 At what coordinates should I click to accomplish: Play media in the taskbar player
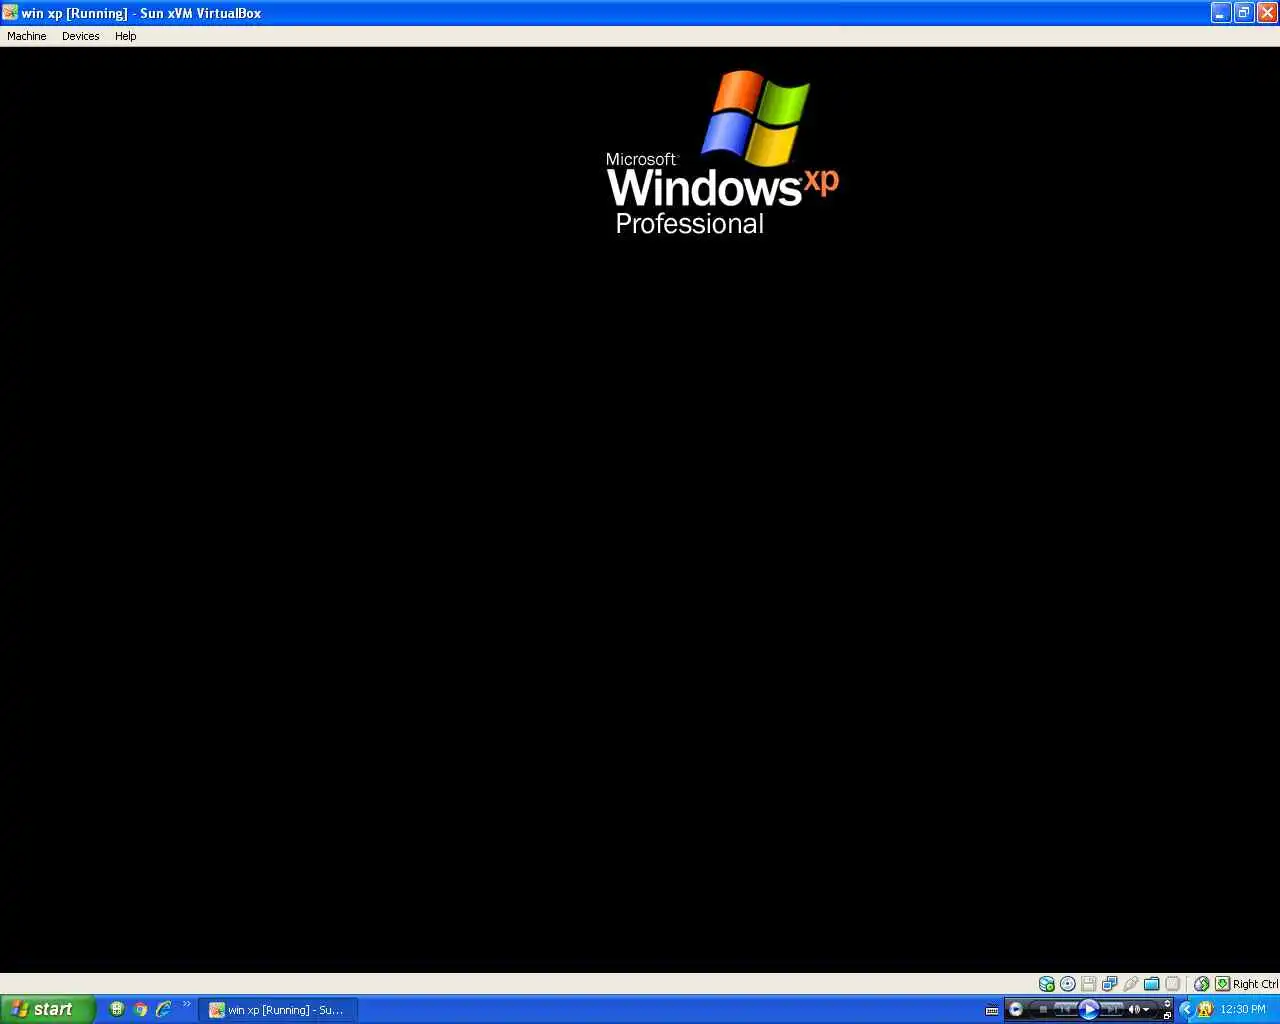click(1089, 1009)
